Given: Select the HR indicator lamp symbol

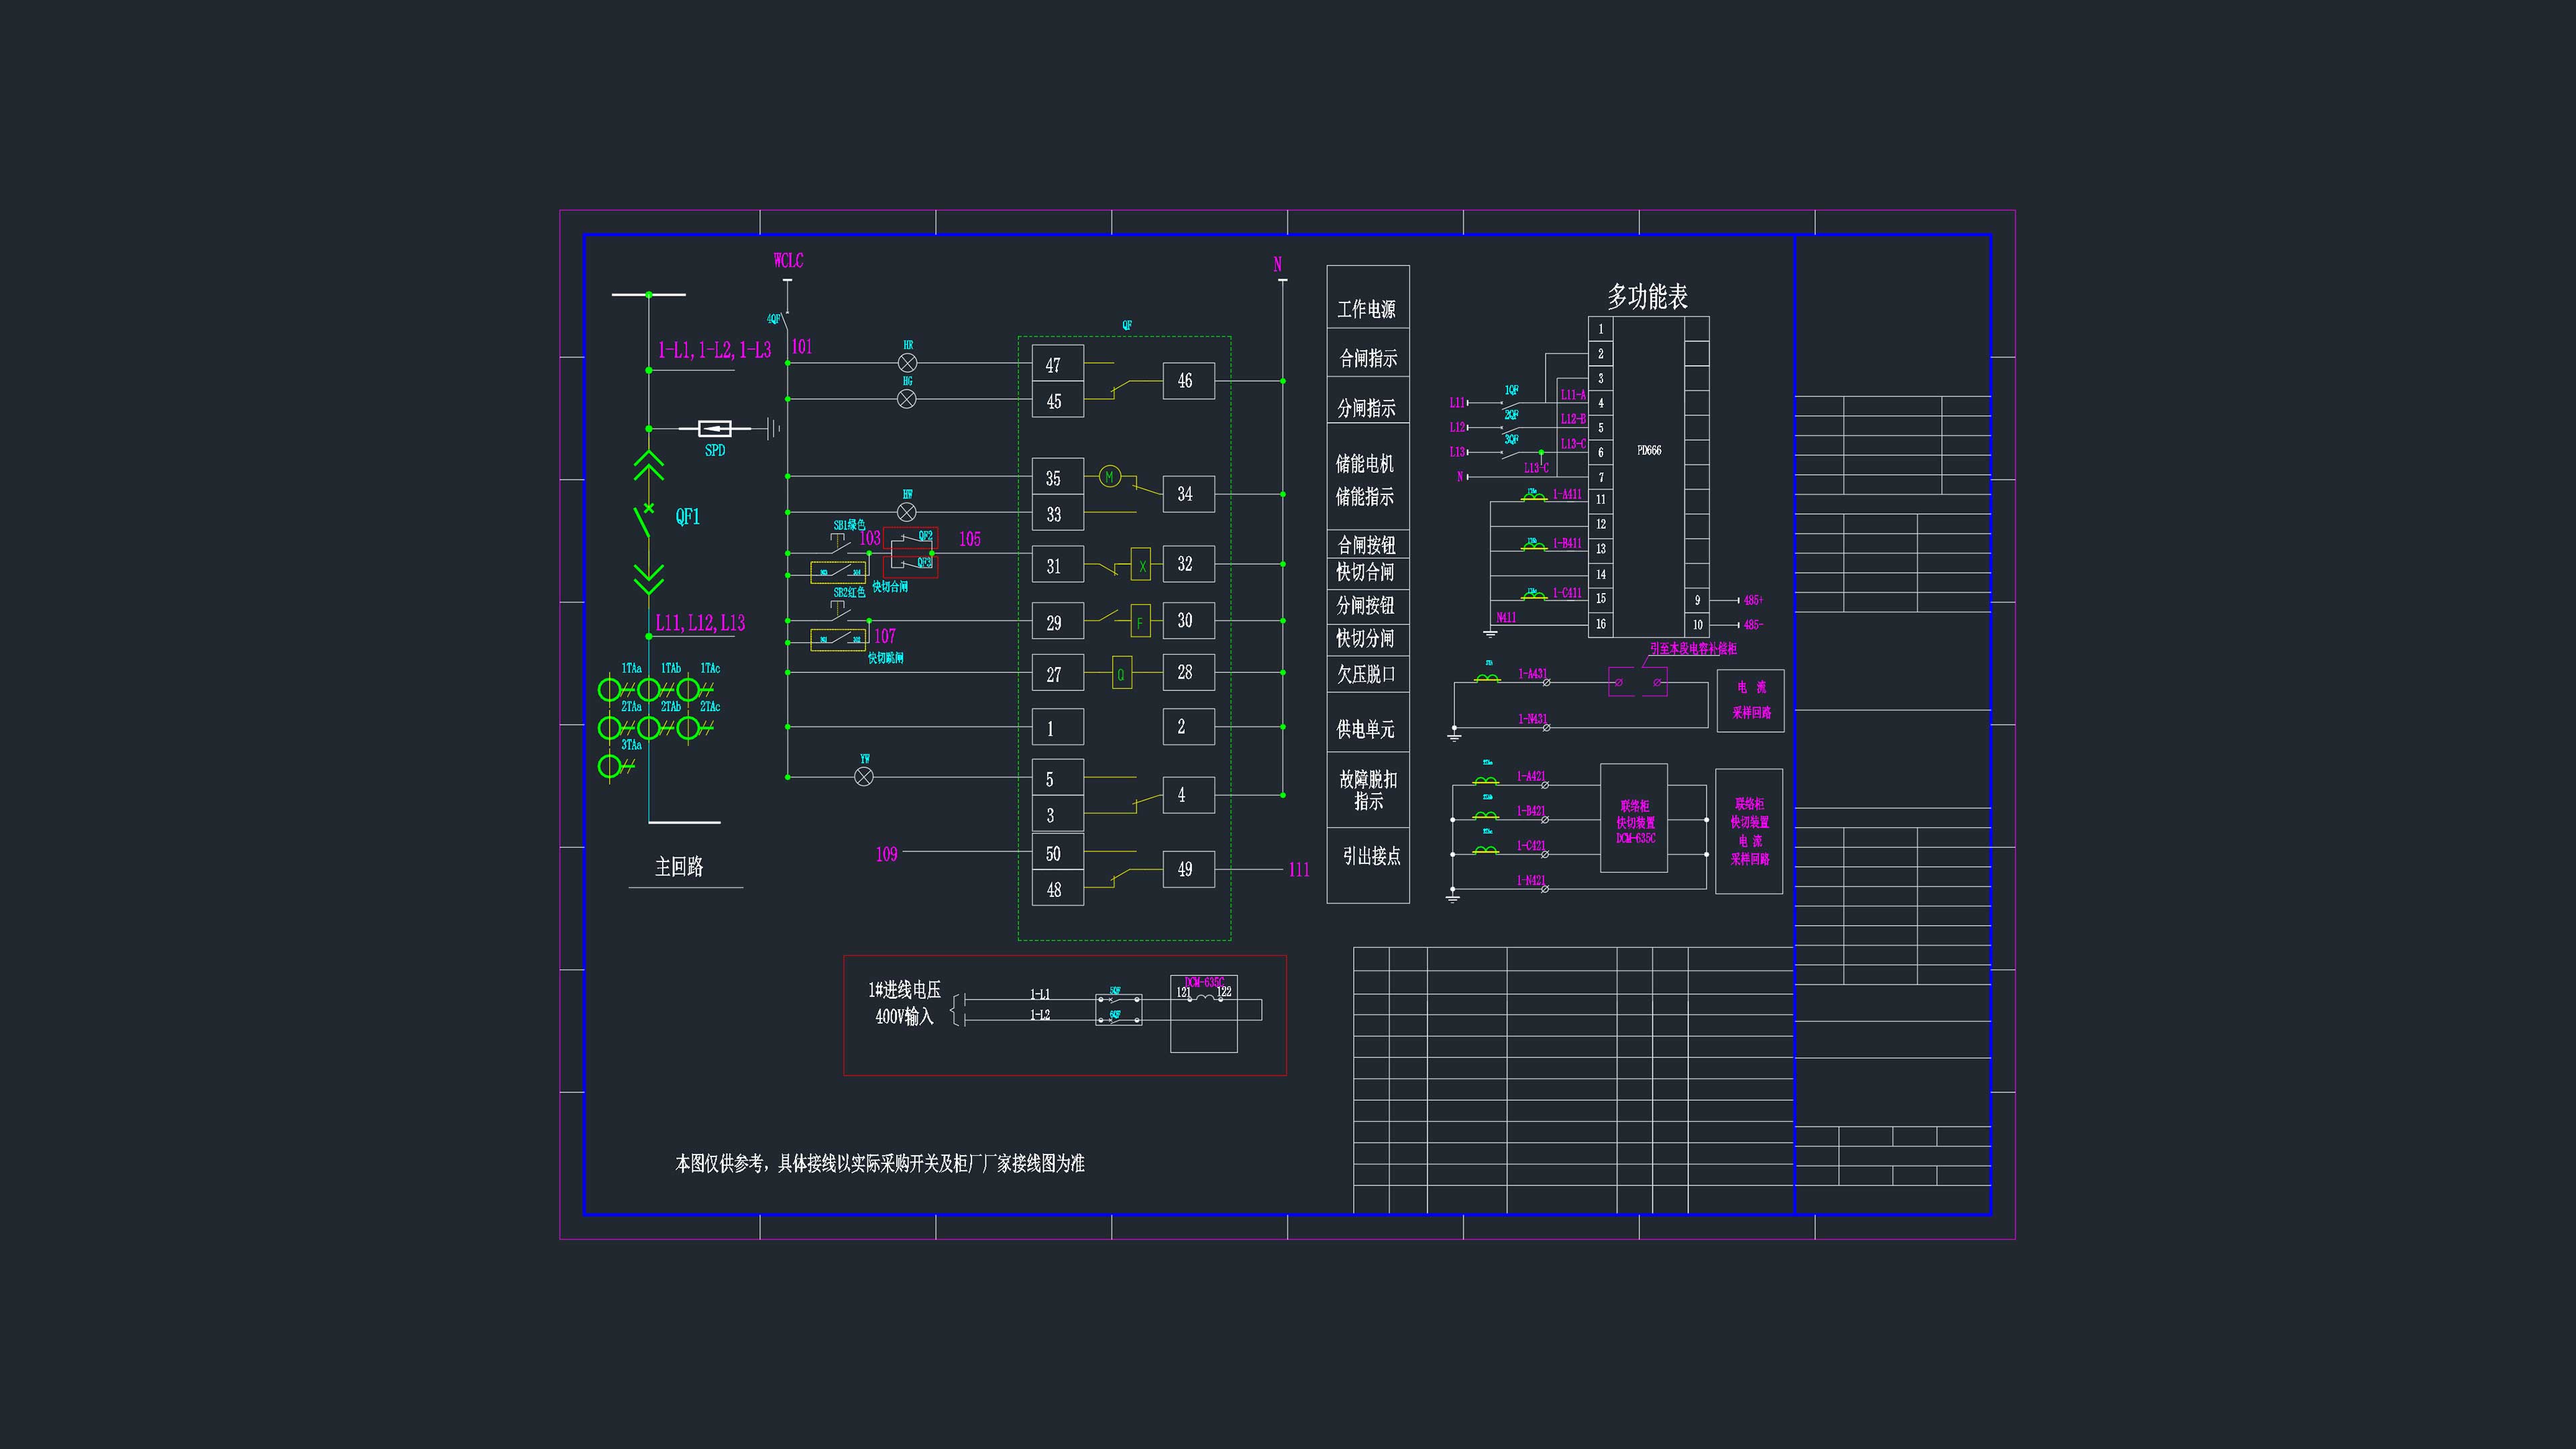Looking at the screenshot, I should coord(907,363).
